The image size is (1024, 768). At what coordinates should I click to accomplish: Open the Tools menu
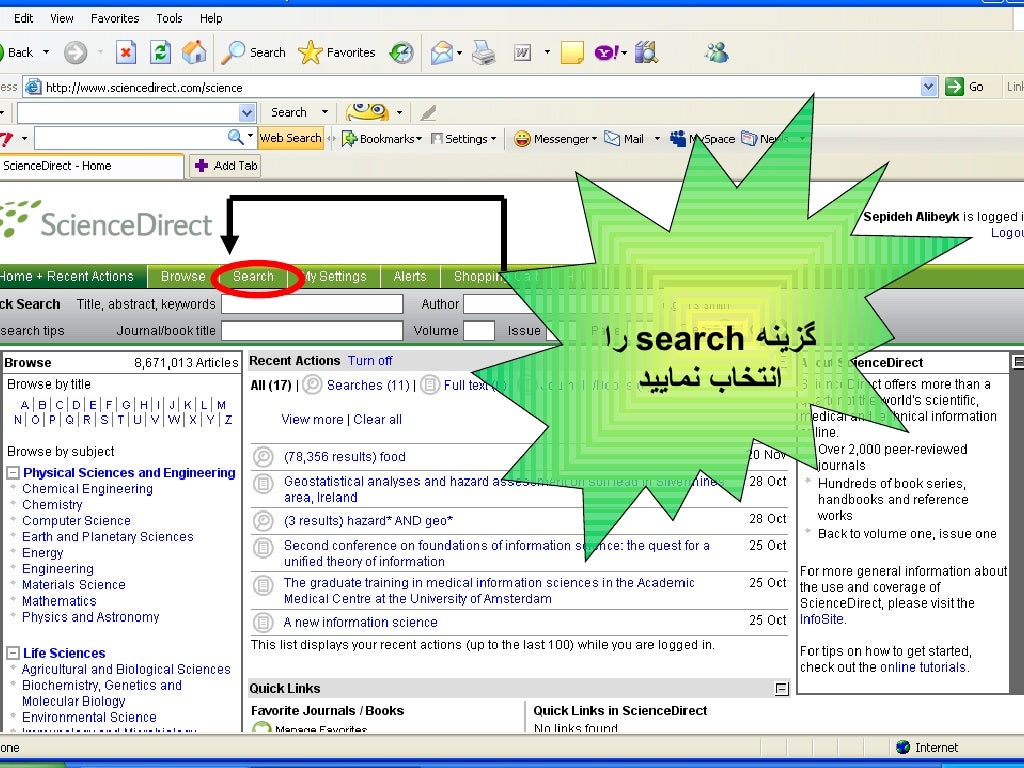(x=169, y=18)
